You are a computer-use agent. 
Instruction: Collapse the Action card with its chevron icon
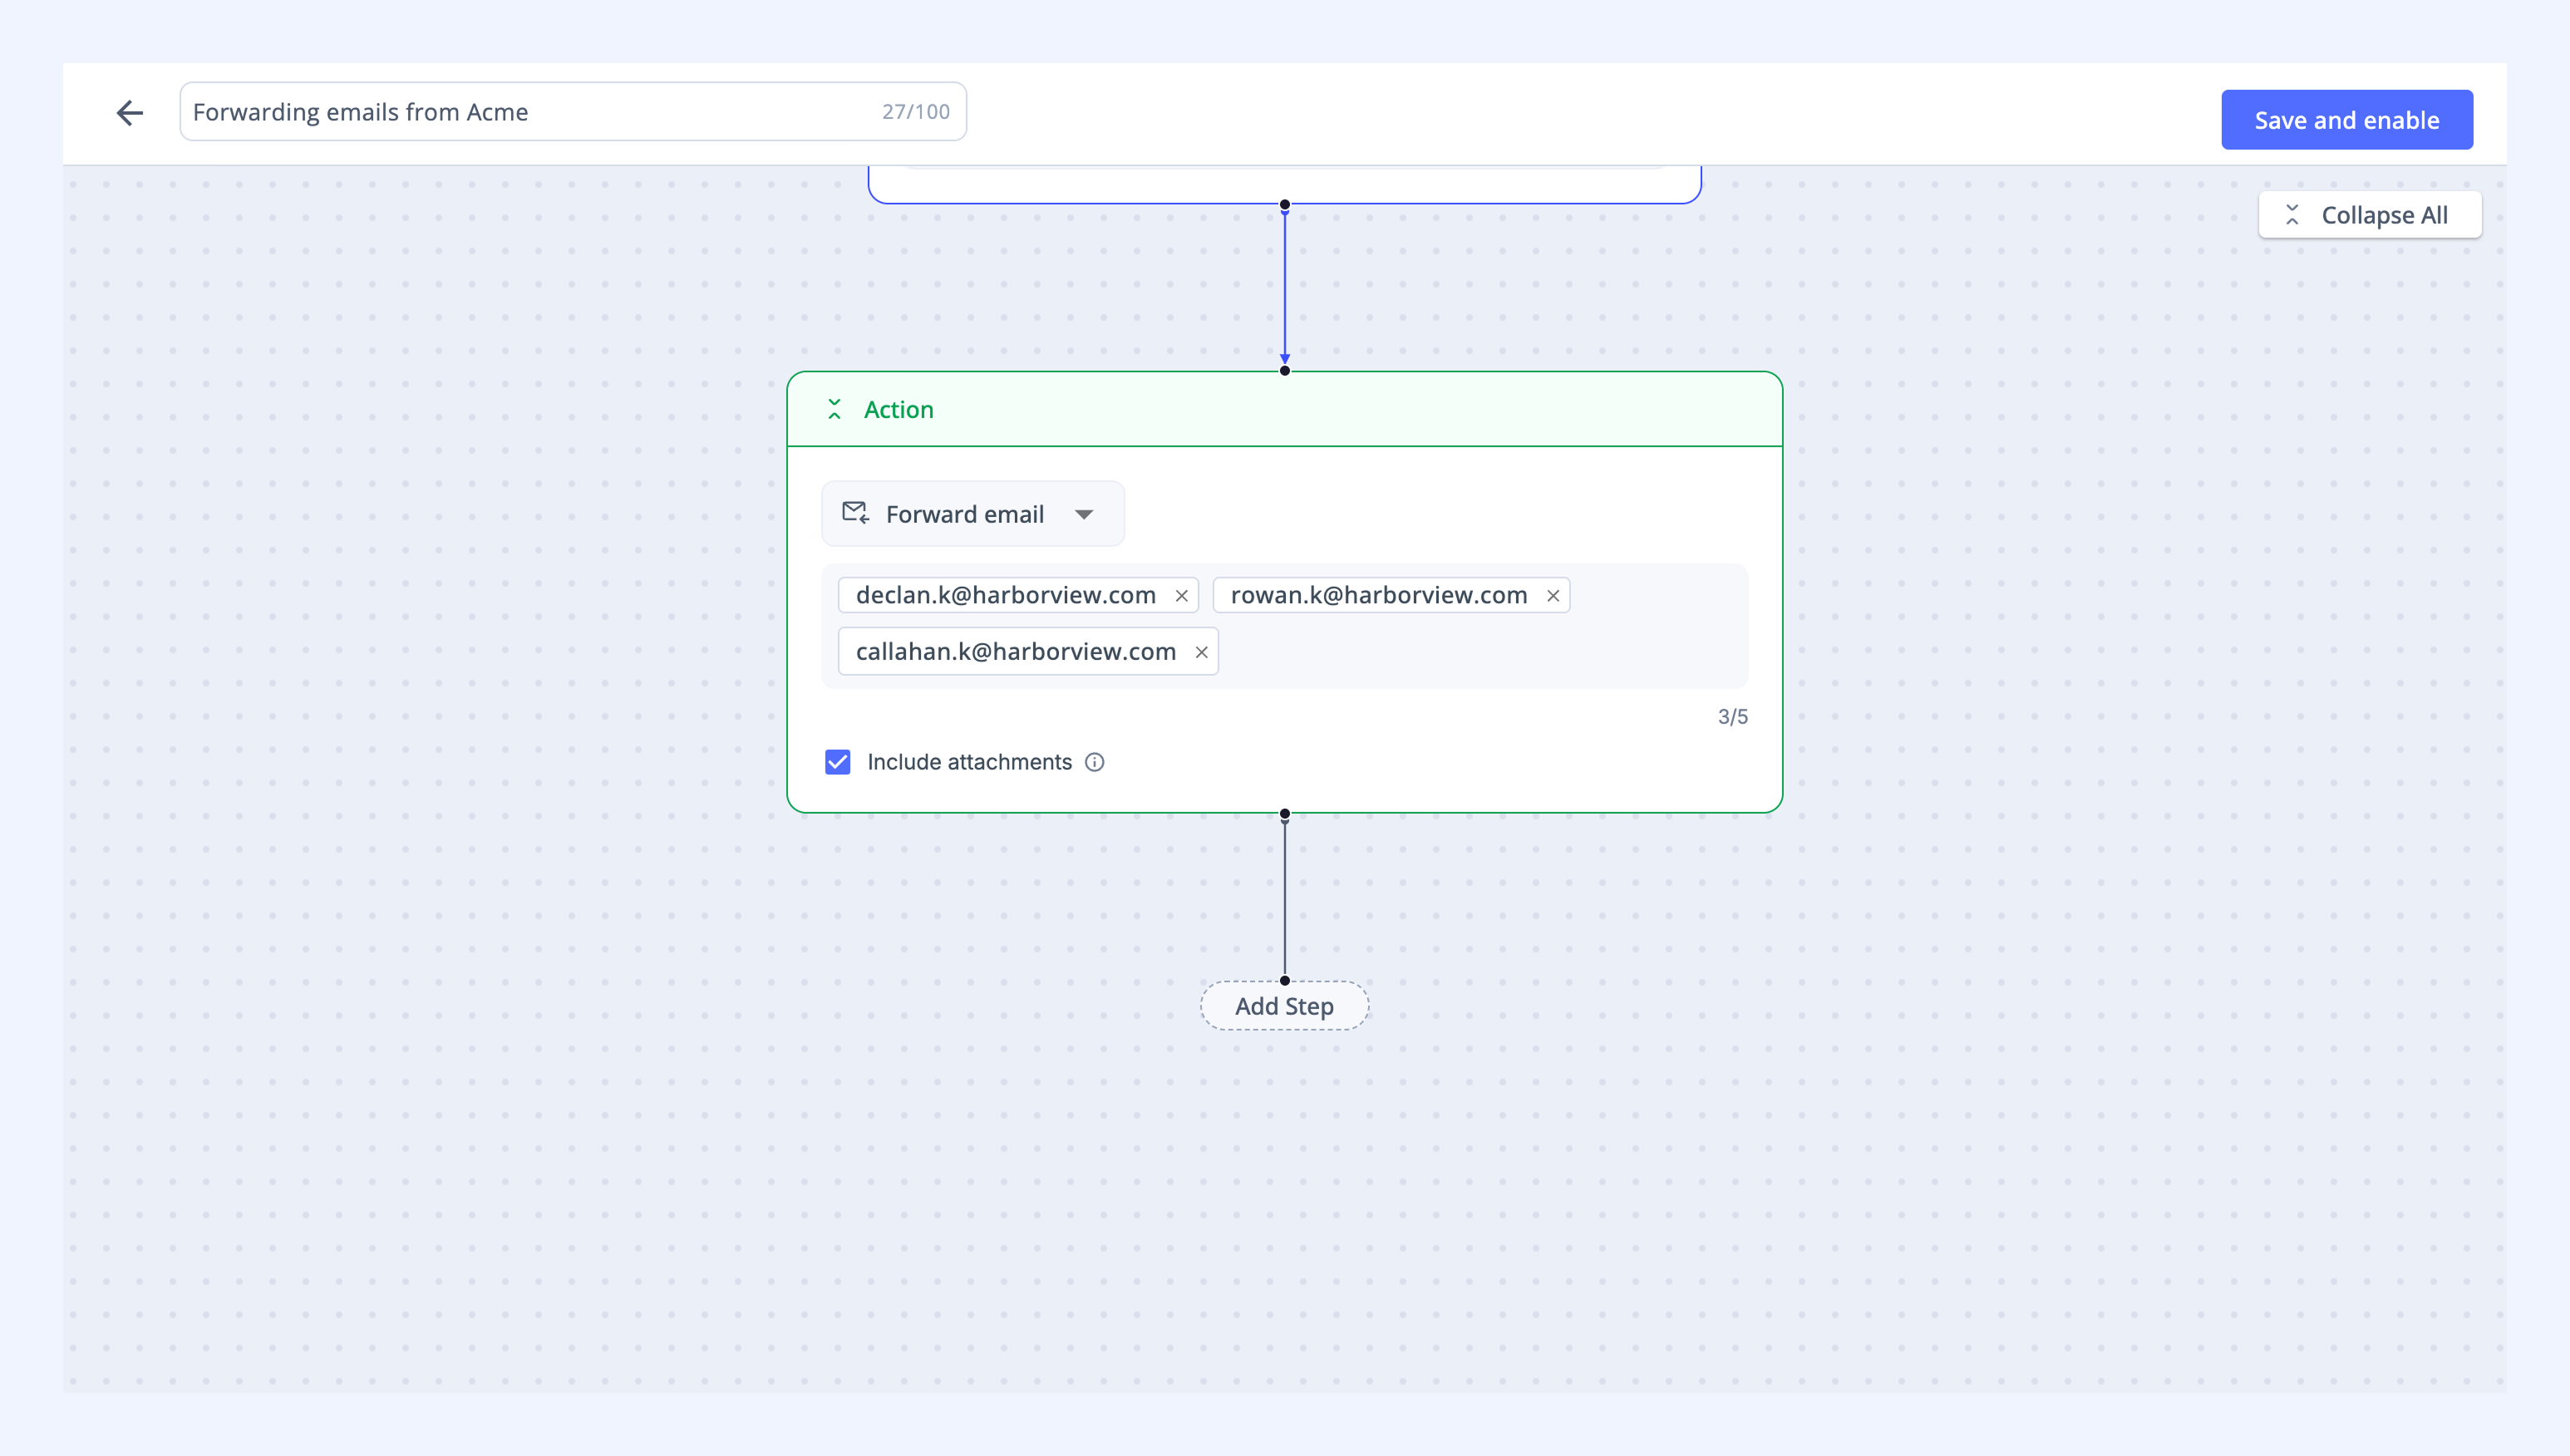pyautogui.click(x=834, y=409)
